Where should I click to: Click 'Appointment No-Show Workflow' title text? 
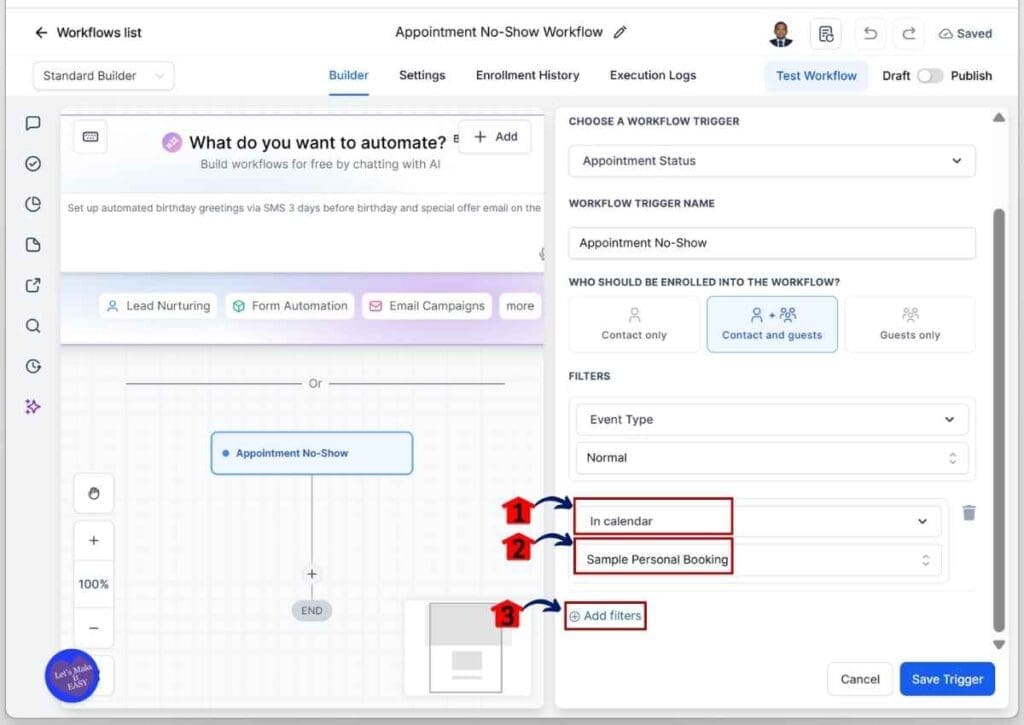[499, 32]
